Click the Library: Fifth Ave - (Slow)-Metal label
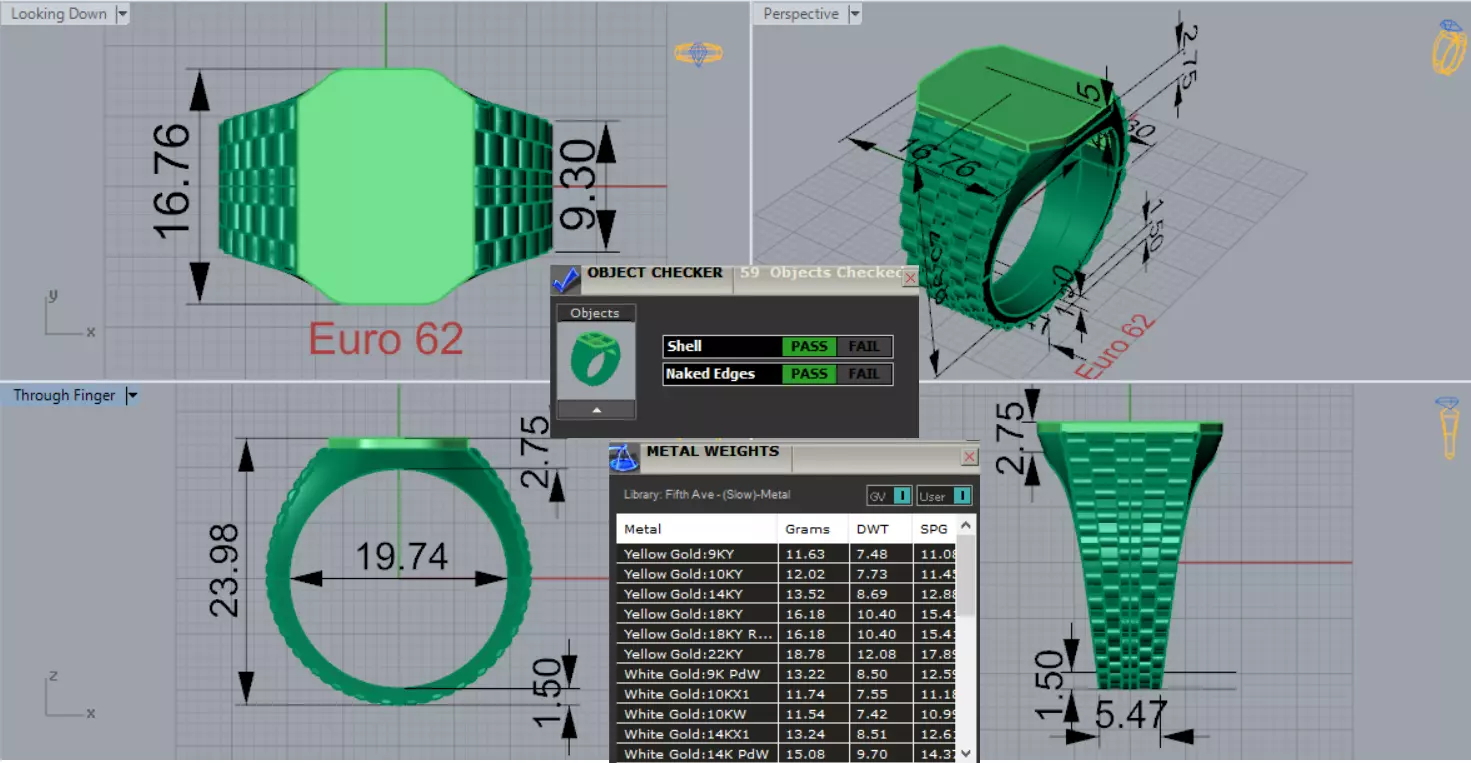The height and width of the screenshot is (763, 1471). pyautogui.click(x=706, y=495)
